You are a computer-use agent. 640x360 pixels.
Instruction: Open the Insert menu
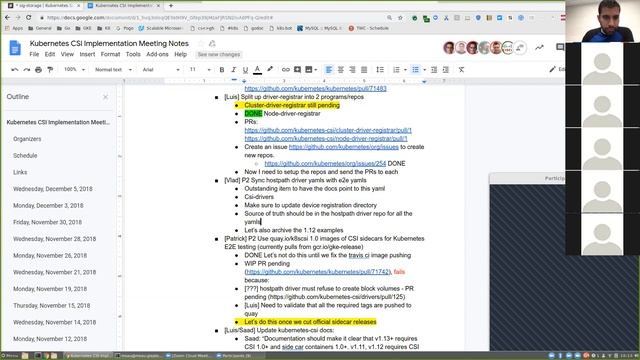click(87, 54)
